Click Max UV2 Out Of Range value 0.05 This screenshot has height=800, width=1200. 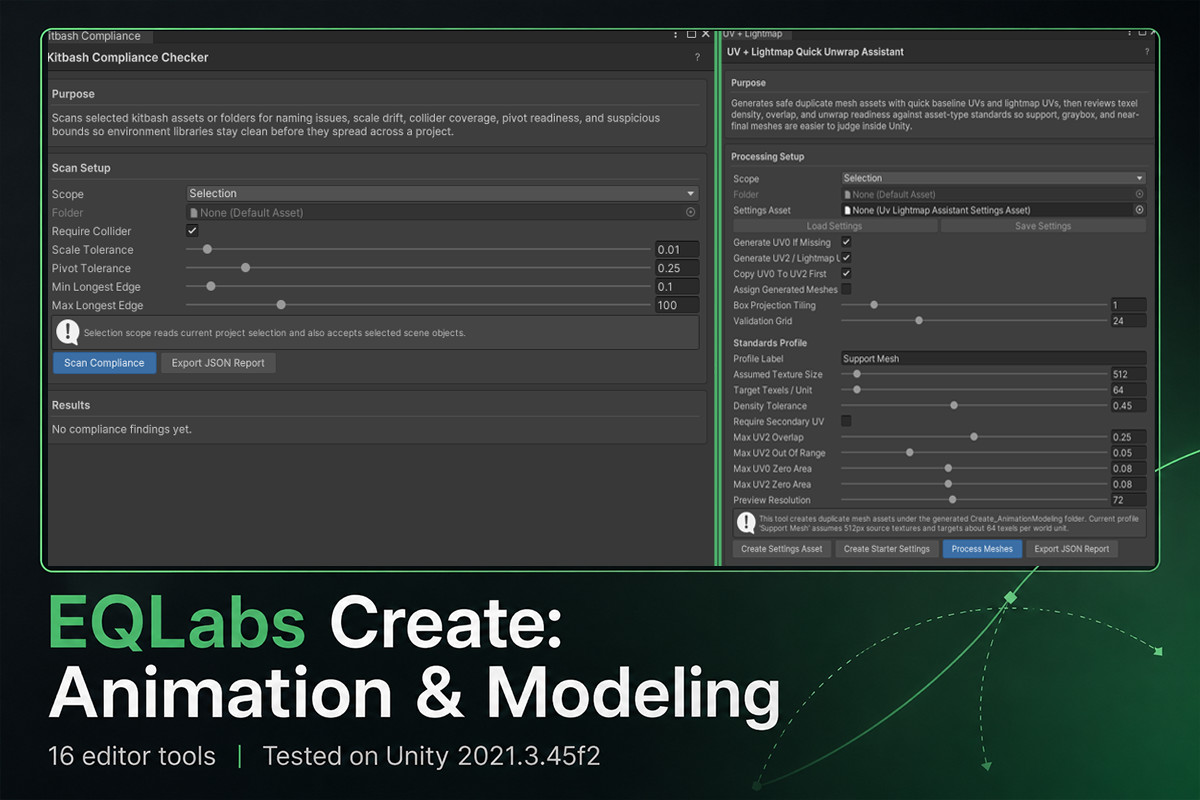pos(1128,453)
